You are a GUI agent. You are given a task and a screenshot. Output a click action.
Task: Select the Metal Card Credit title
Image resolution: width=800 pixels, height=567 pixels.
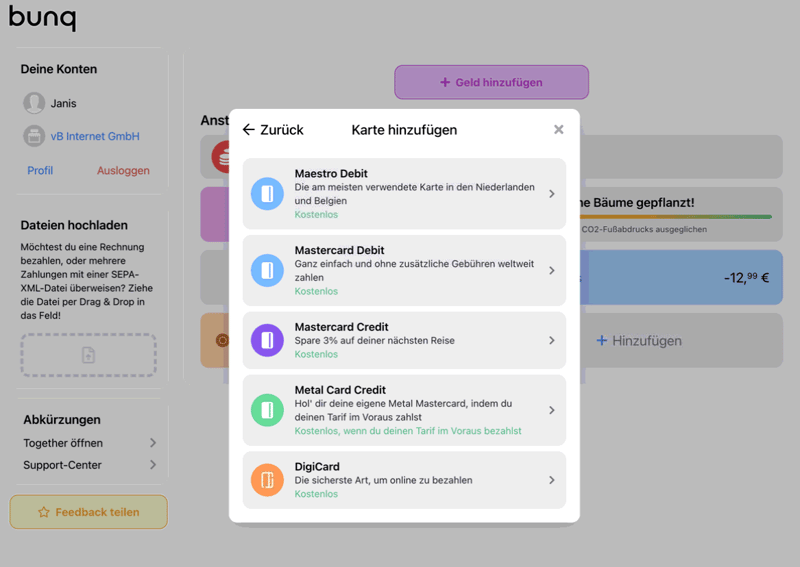tap(340, 390)
